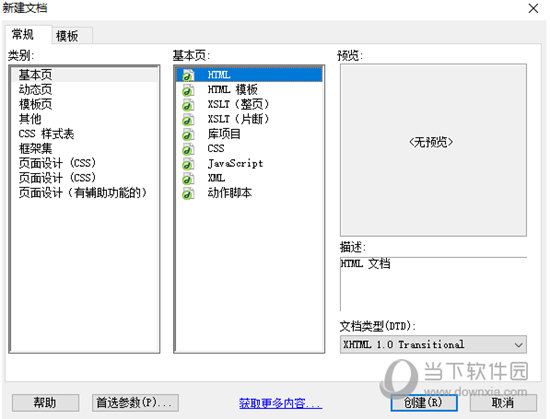Select the XML label in list
The image size is (550, 419).
click(216, 178)
